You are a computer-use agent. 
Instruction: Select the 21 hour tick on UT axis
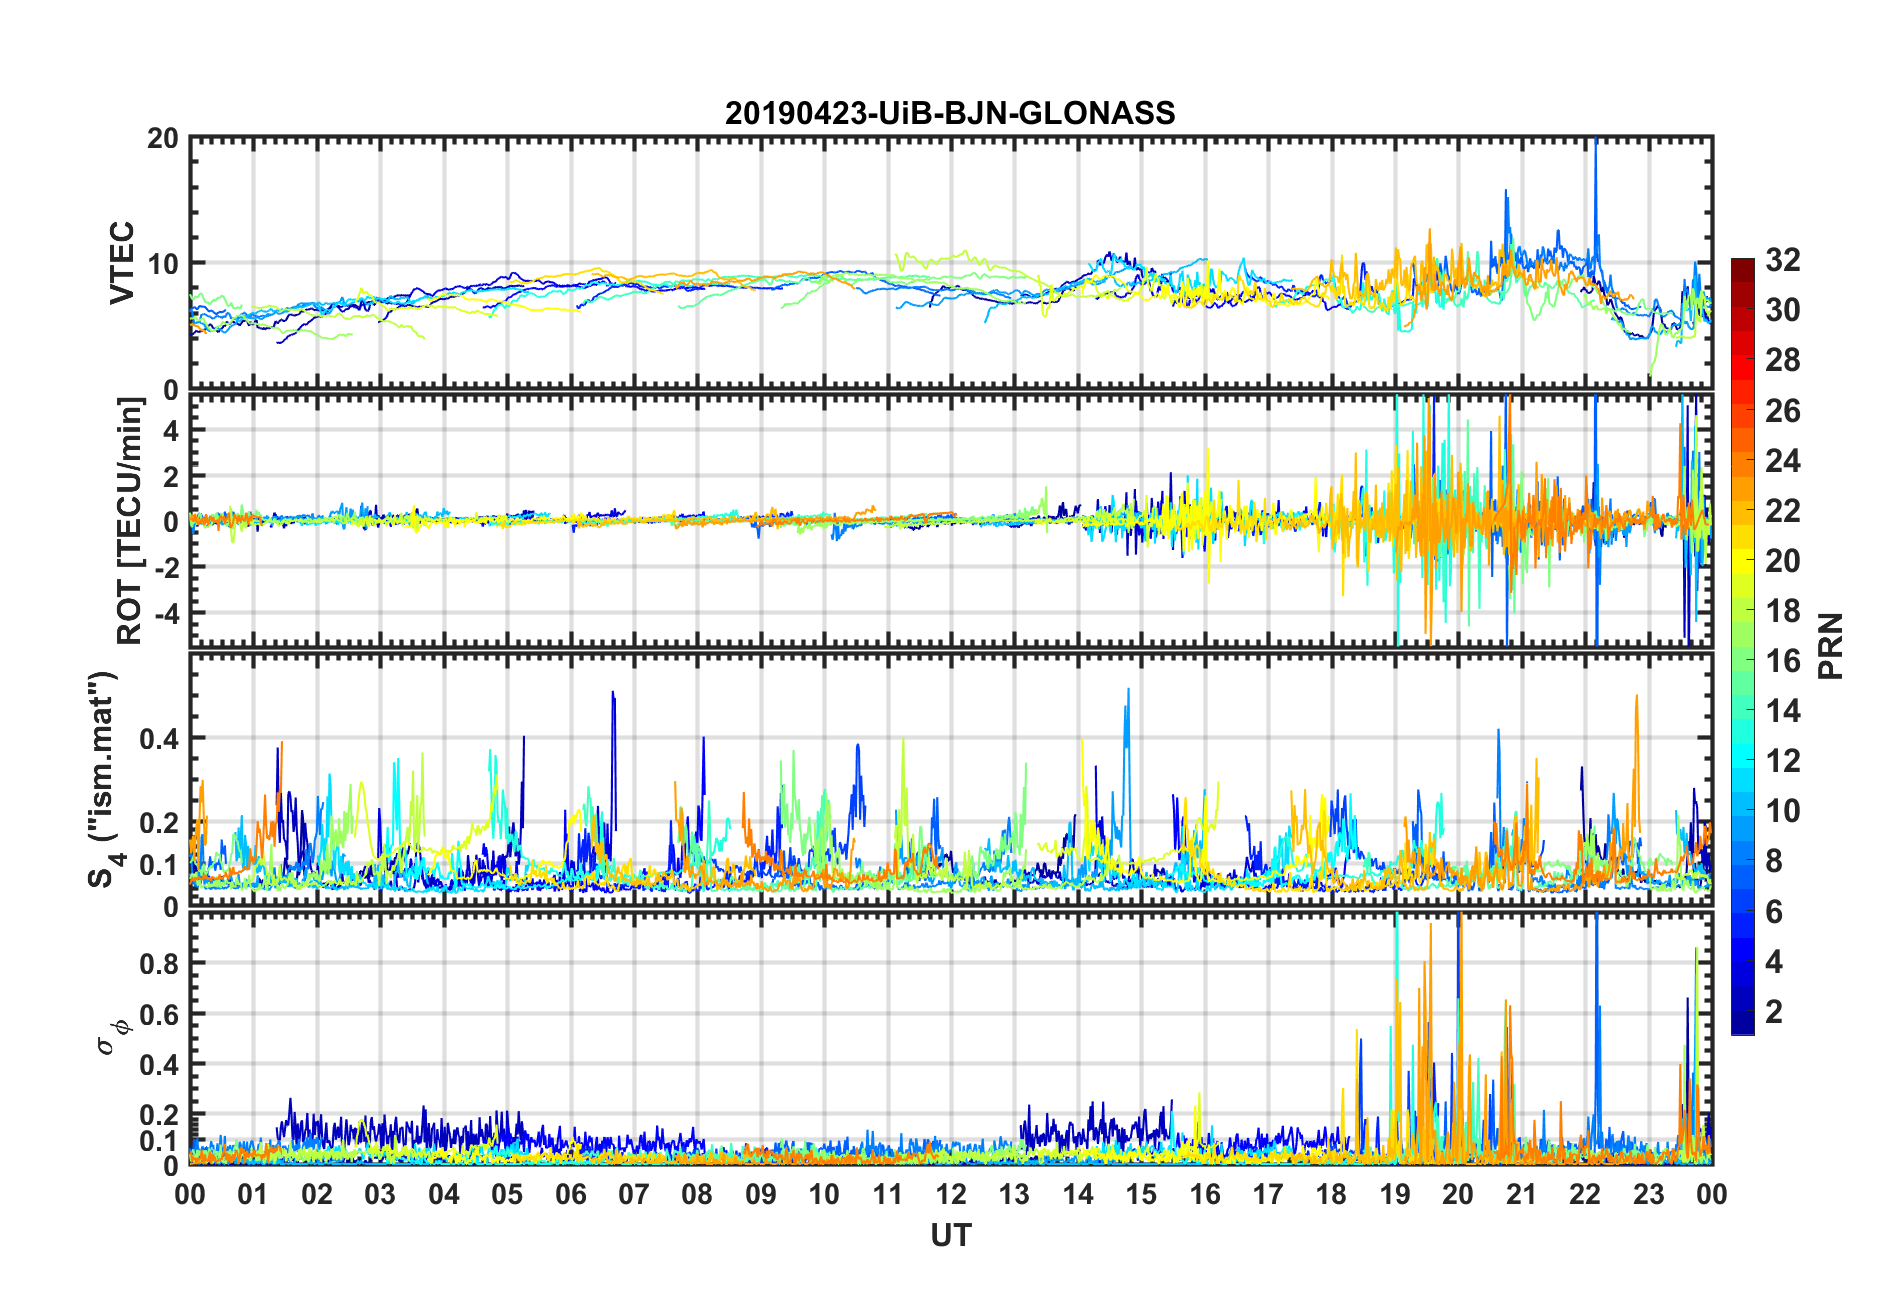click(1522, 1194)
